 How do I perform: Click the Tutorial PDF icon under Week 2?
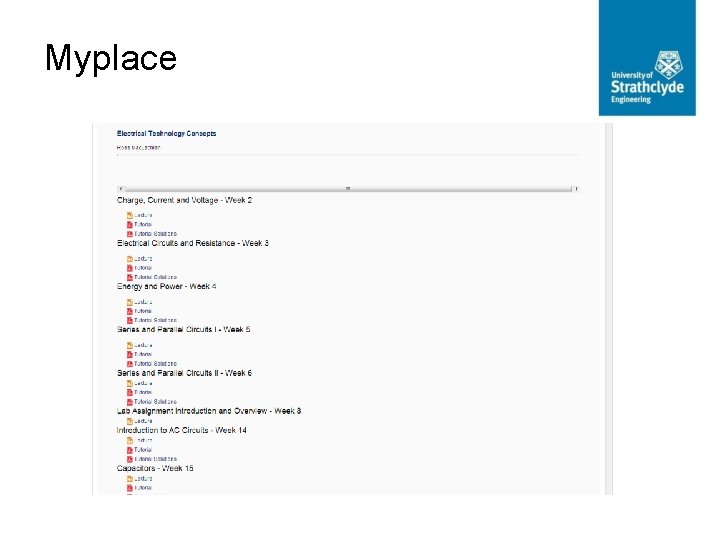point(130,225)
